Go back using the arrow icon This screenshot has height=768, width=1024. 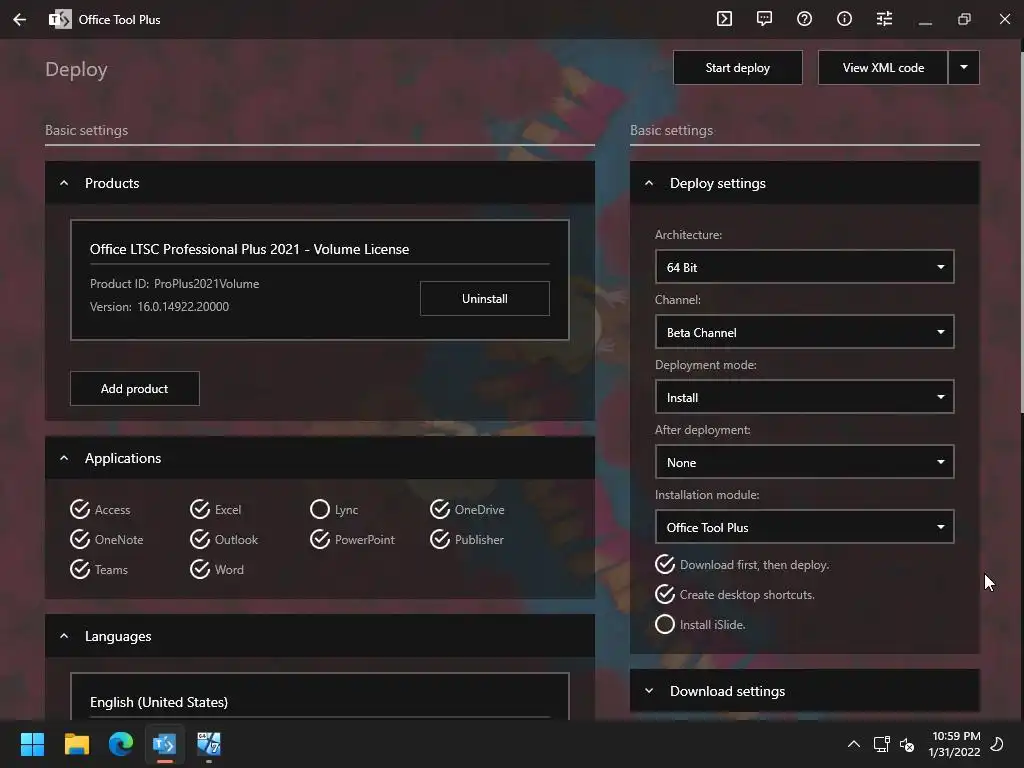(20, 20)
